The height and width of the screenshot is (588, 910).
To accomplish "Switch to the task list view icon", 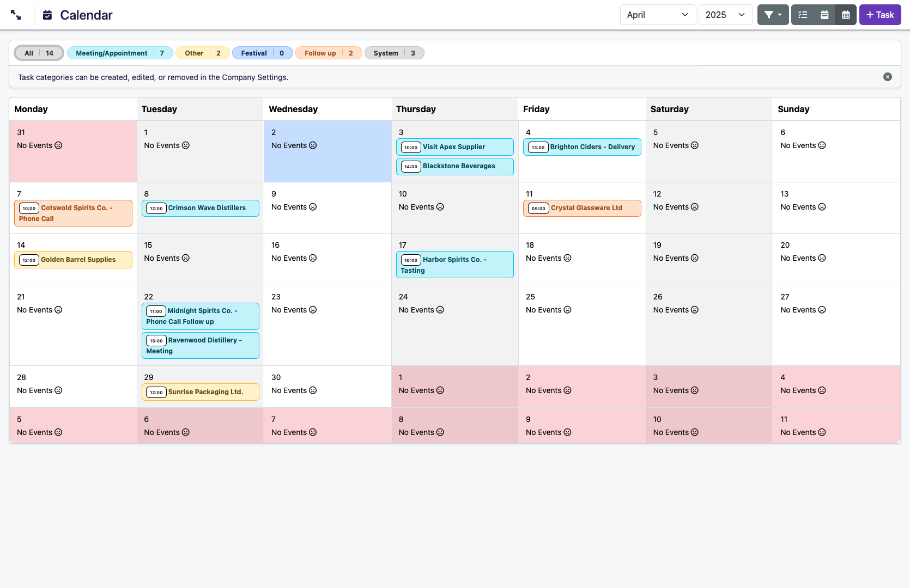I will 803,15.
